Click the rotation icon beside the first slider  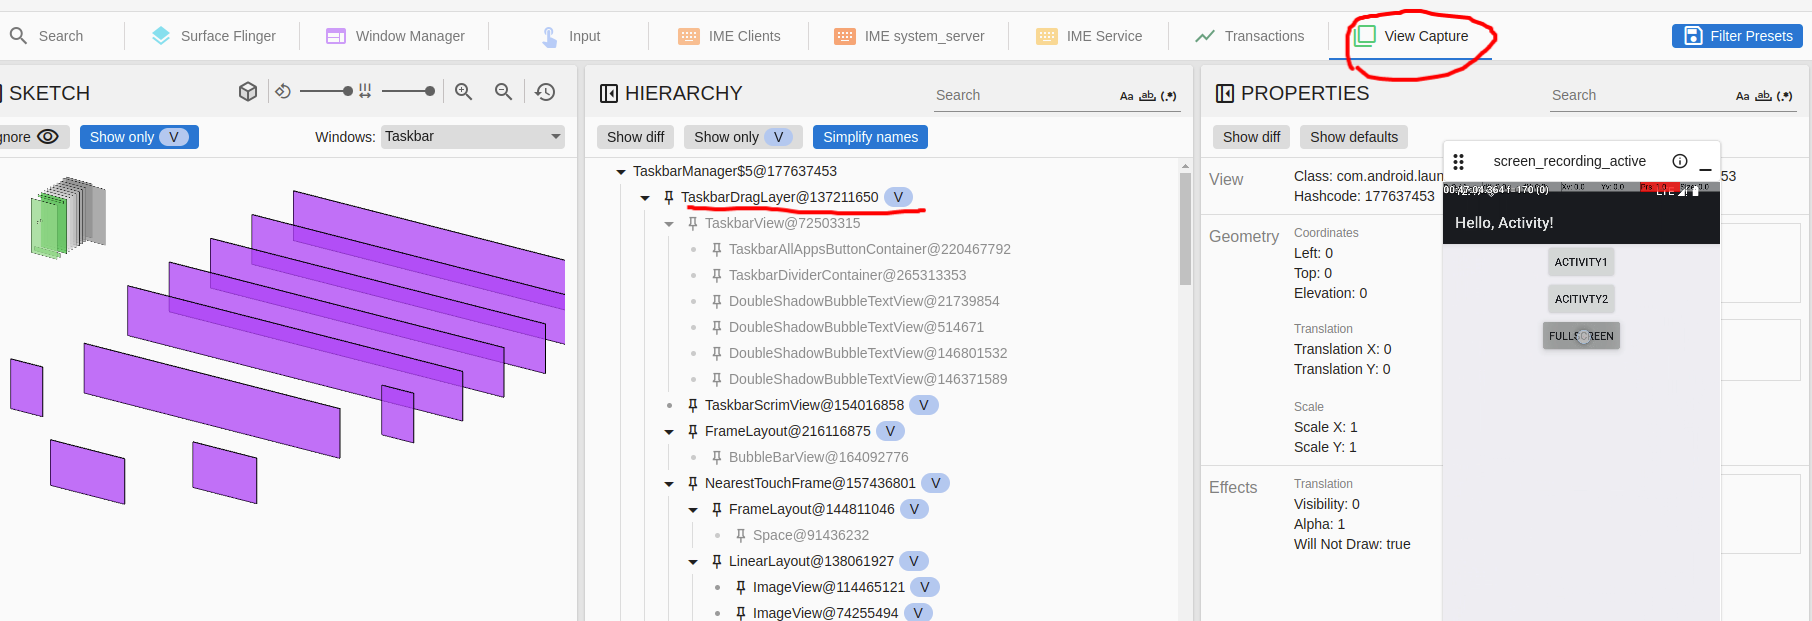pos(283,92)
